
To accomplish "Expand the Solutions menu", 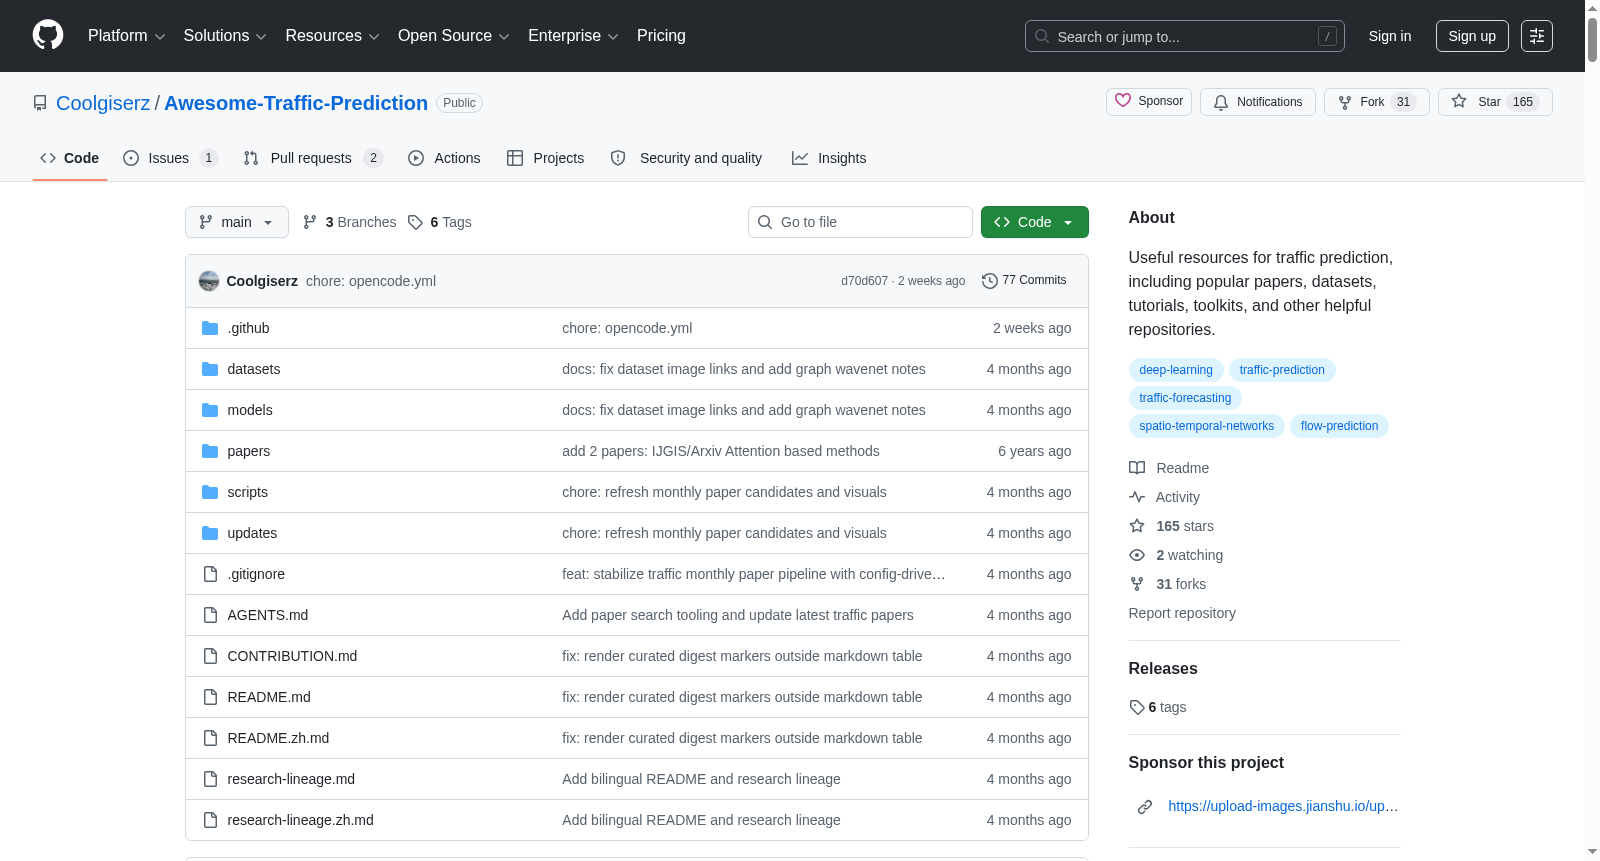I will [225, 36].
